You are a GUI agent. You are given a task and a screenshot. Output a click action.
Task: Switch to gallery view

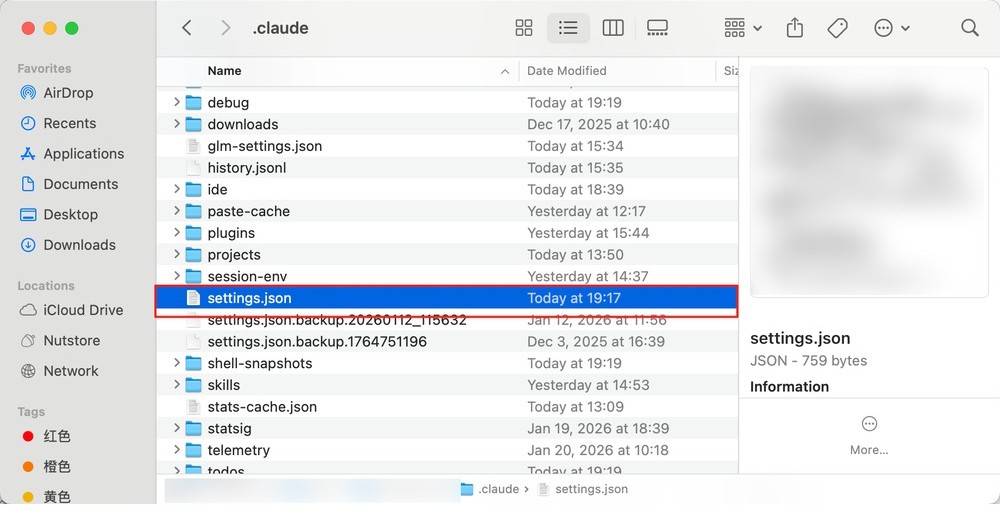[657, 28]
